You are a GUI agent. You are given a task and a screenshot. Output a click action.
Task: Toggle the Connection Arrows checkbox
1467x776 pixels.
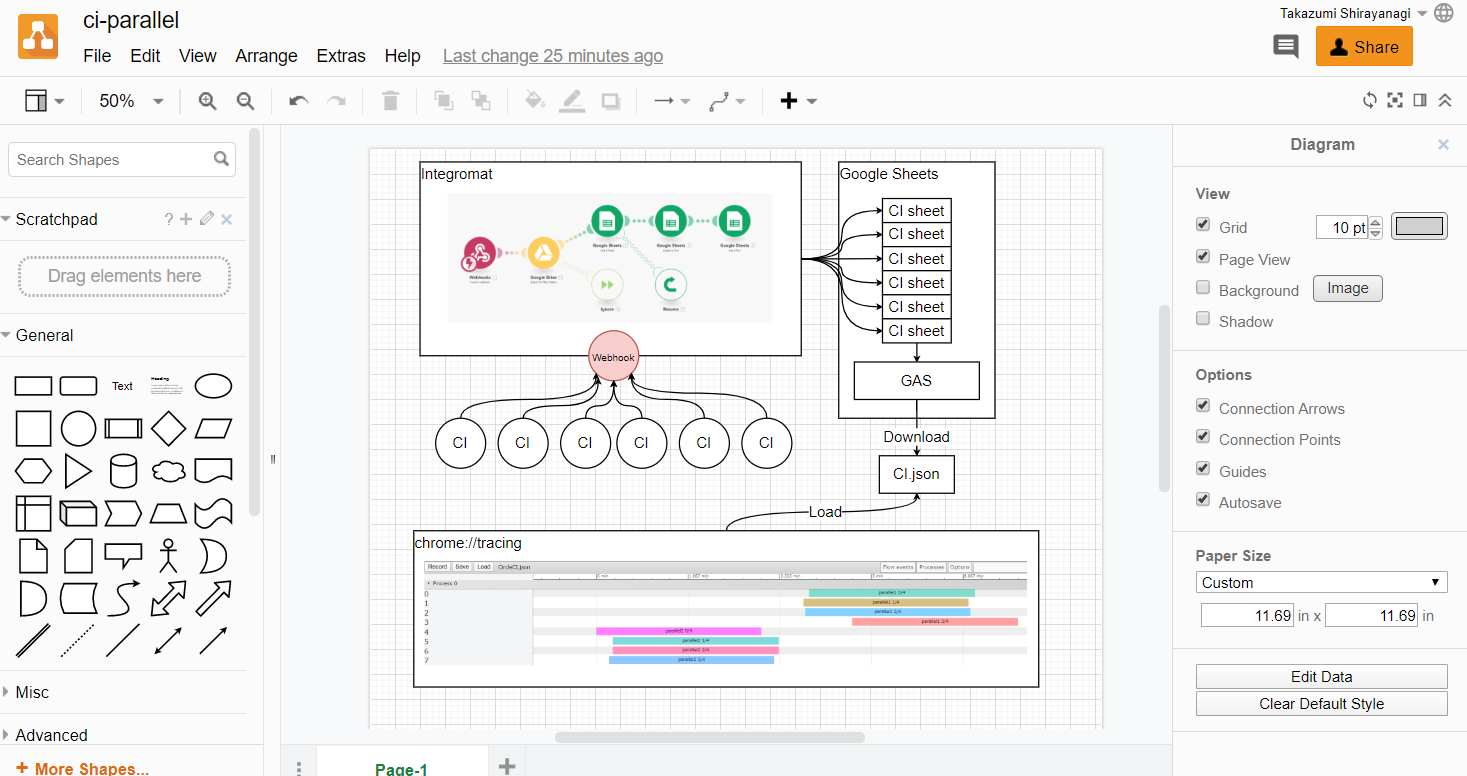point(1203,406)
